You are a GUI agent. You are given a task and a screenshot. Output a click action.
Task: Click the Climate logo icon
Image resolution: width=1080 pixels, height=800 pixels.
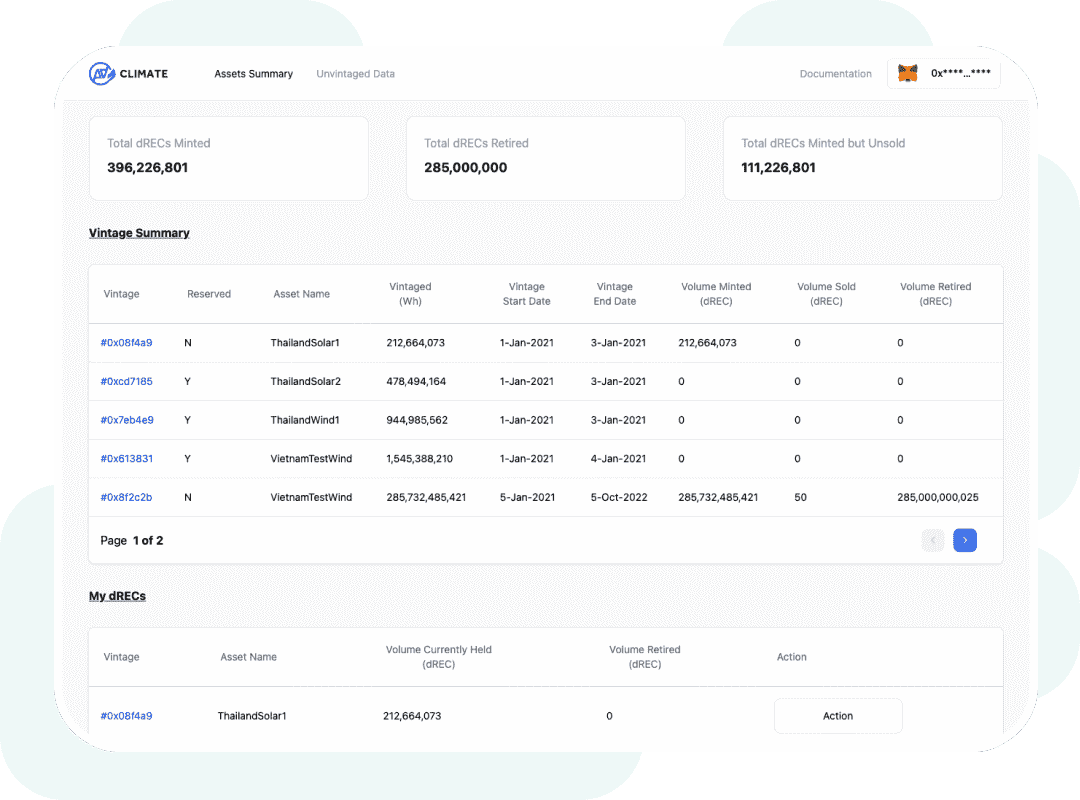coord(101,73)
